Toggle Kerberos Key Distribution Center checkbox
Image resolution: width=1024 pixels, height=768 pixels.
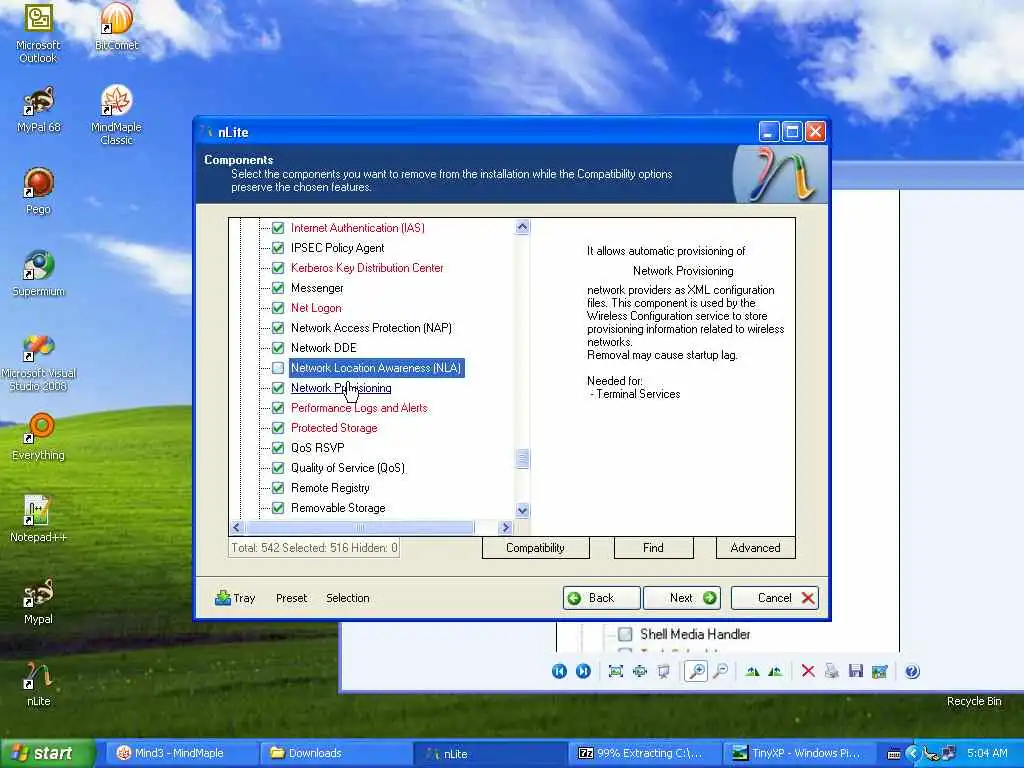click(x=278, y=268)
